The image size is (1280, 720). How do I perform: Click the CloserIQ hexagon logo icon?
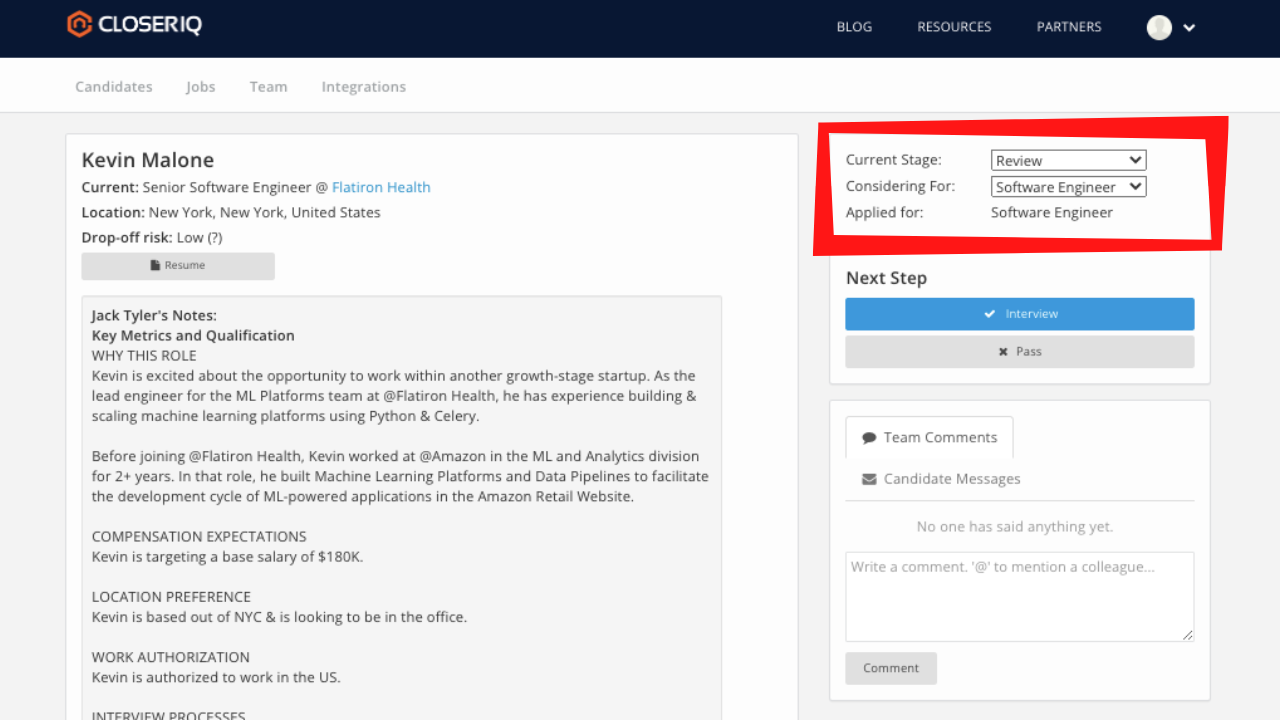(x=79, y=24)
